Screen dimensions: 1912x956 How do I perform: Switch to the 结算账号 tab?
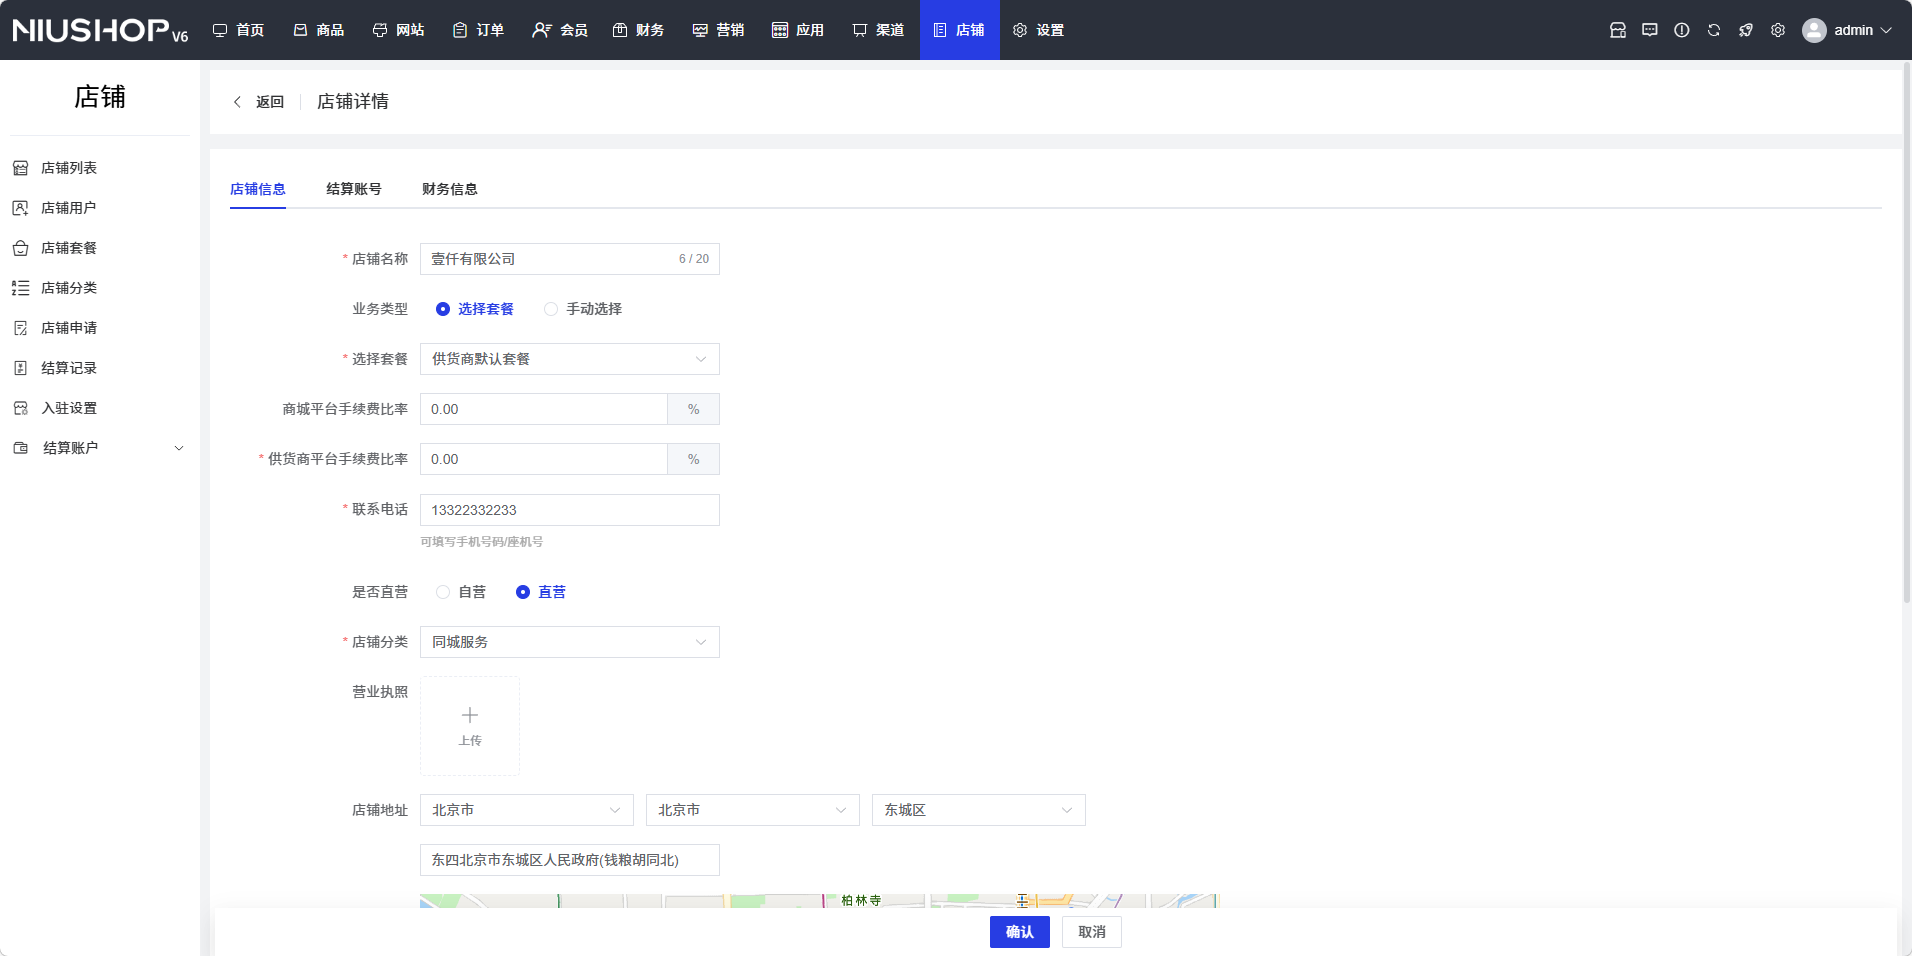[353, 189]
